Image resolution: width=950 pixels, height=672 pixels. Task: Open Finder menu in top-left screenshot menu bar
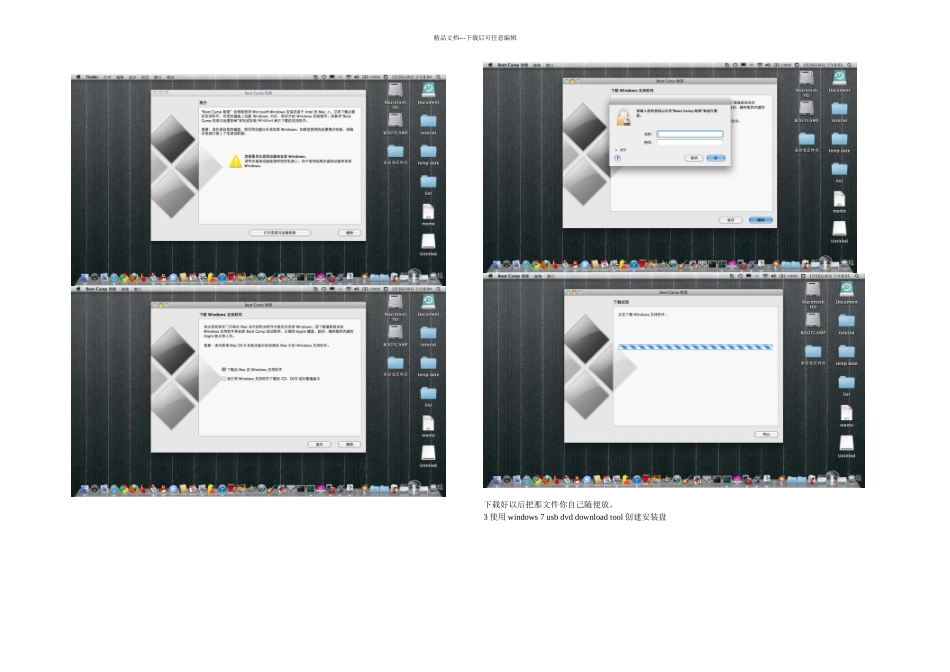click(90, 76)
